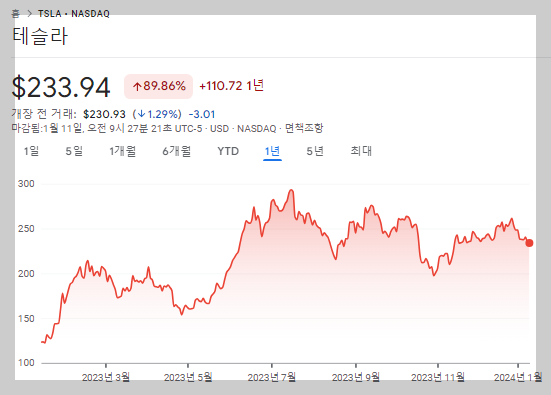Viewport: 551px width, 395px height.
Task: Click the 면책조항 disclaimer link
Action: coord(304,128)
